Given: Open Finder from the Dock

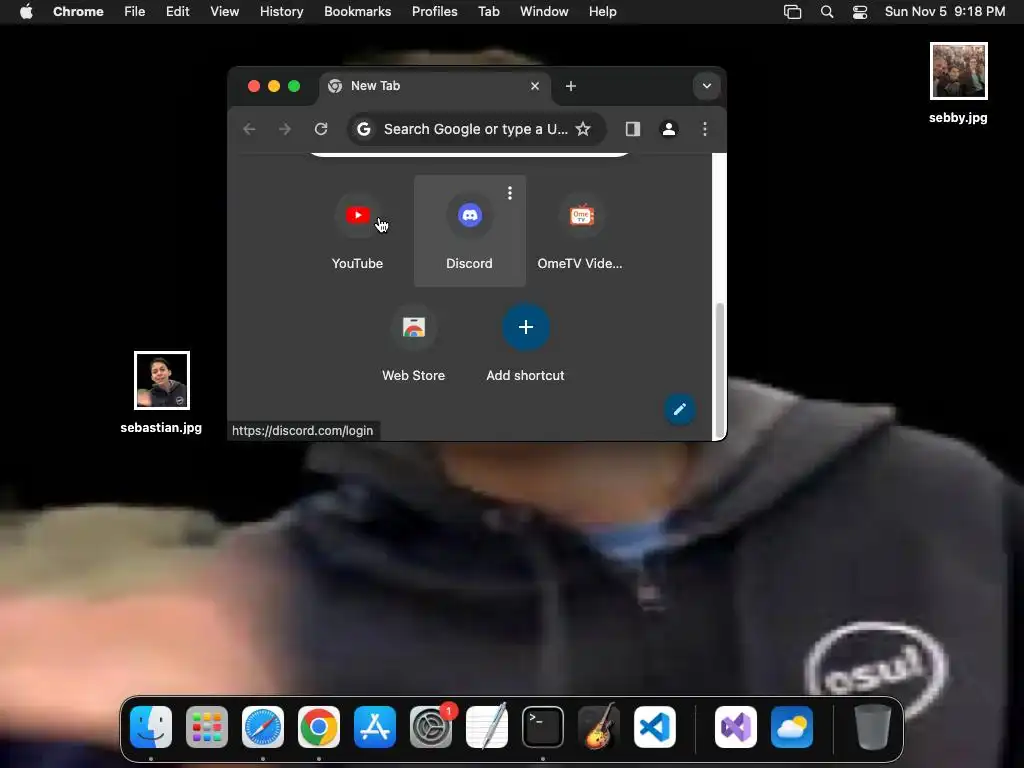Looking at the screenshot, I should point(151,727).
